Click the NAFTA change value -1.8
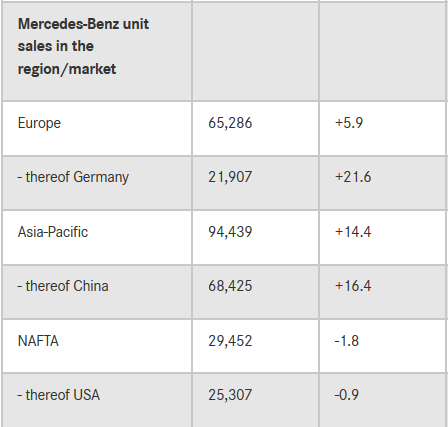Screen dimensions: 448x427 click(x=347, y=341)
